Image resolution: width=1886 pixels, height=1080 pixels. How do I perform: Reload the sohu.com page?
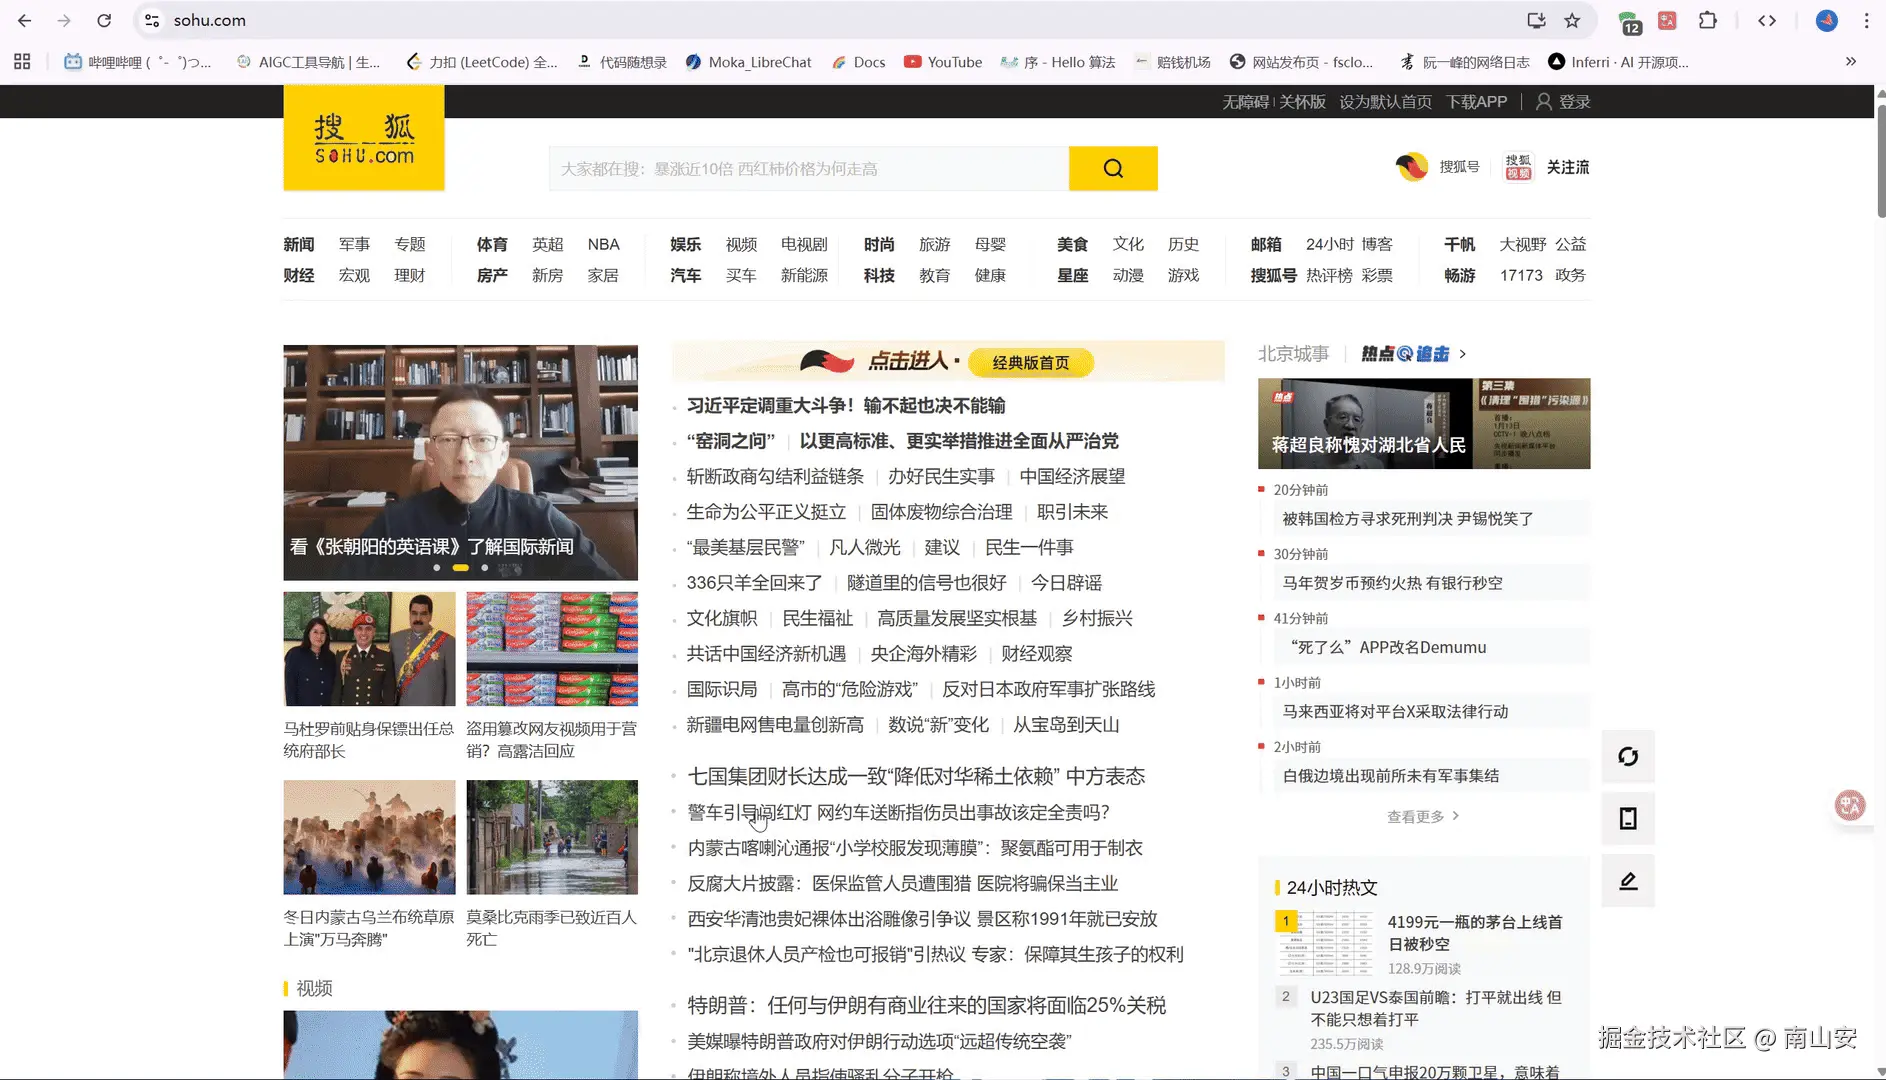pos(104,20)
